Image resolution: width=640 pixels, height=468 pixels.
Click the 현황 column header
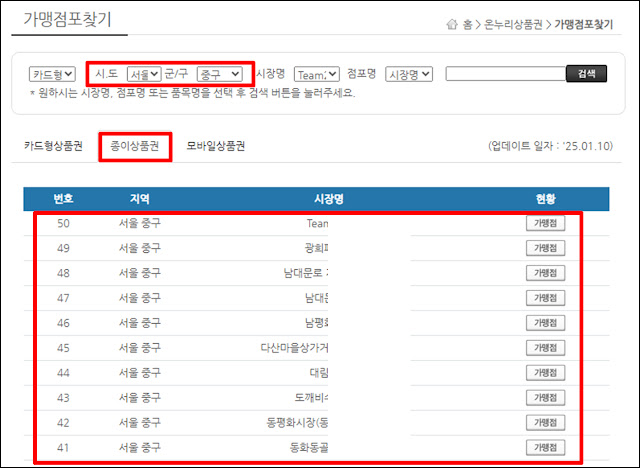(546, 199)
